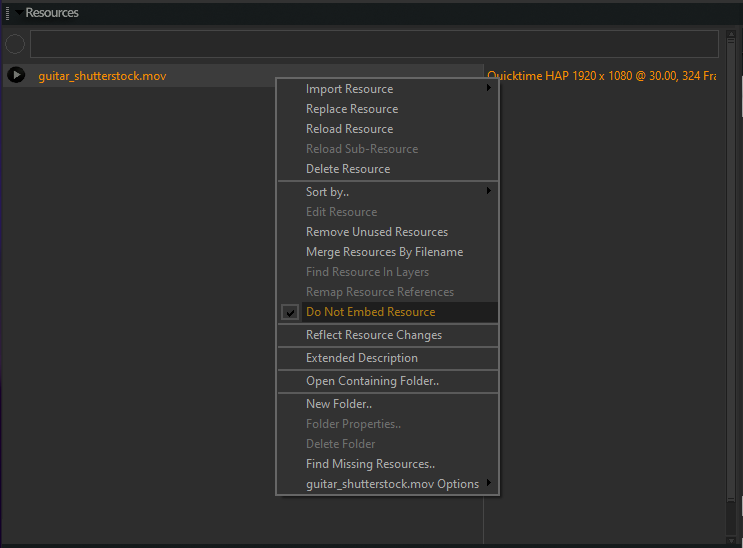Choose Merge Resources By Filename
743x548 pixels.
click(388, 251)
